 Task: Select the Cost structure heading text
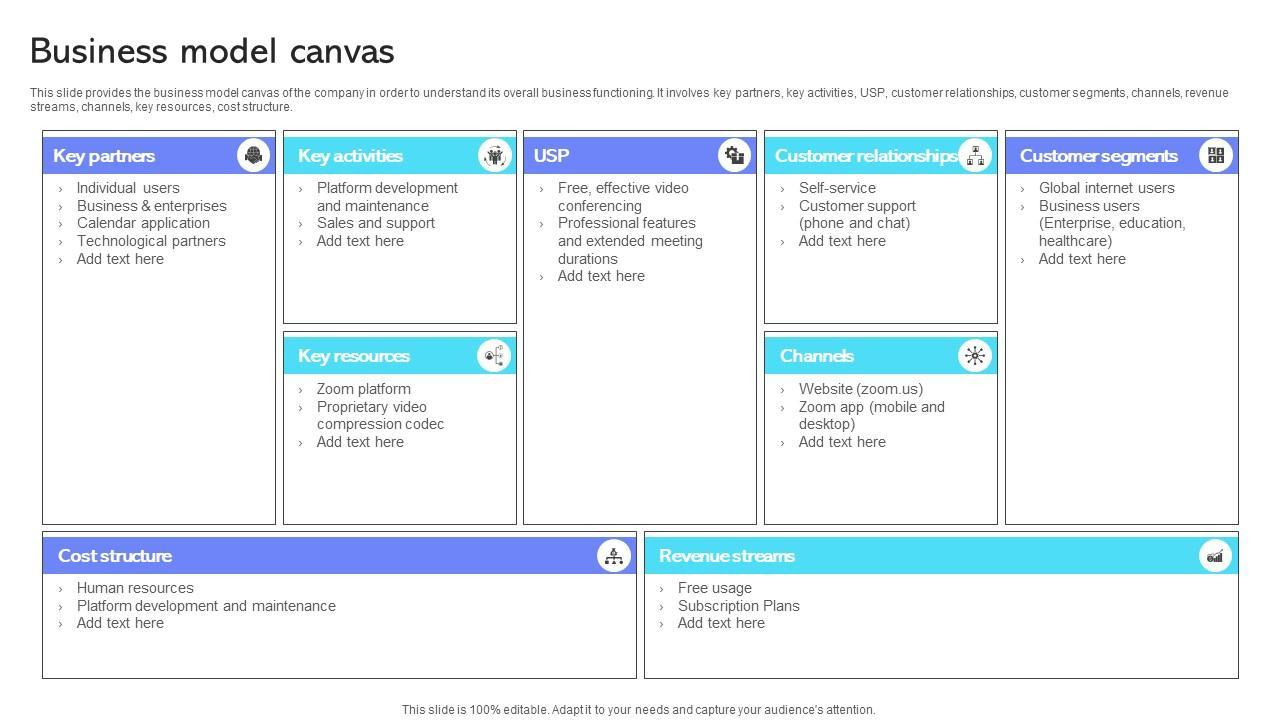115,556
